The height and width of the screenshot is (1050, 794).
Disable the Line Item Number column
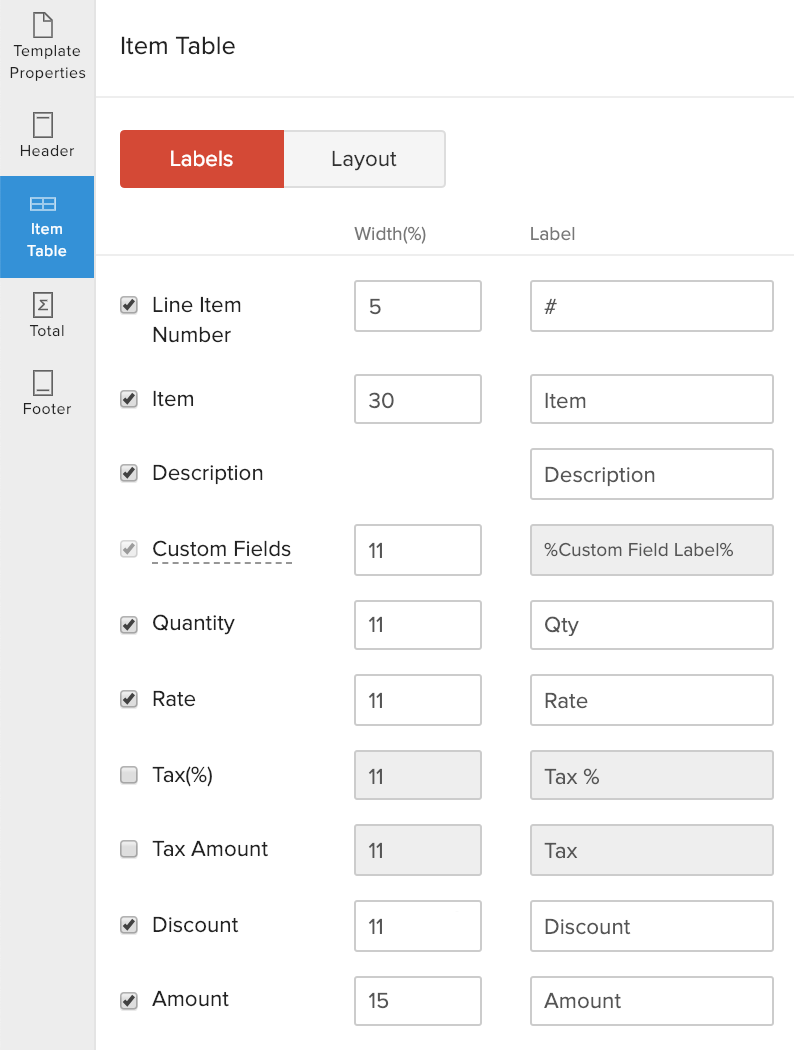(128, 305)
